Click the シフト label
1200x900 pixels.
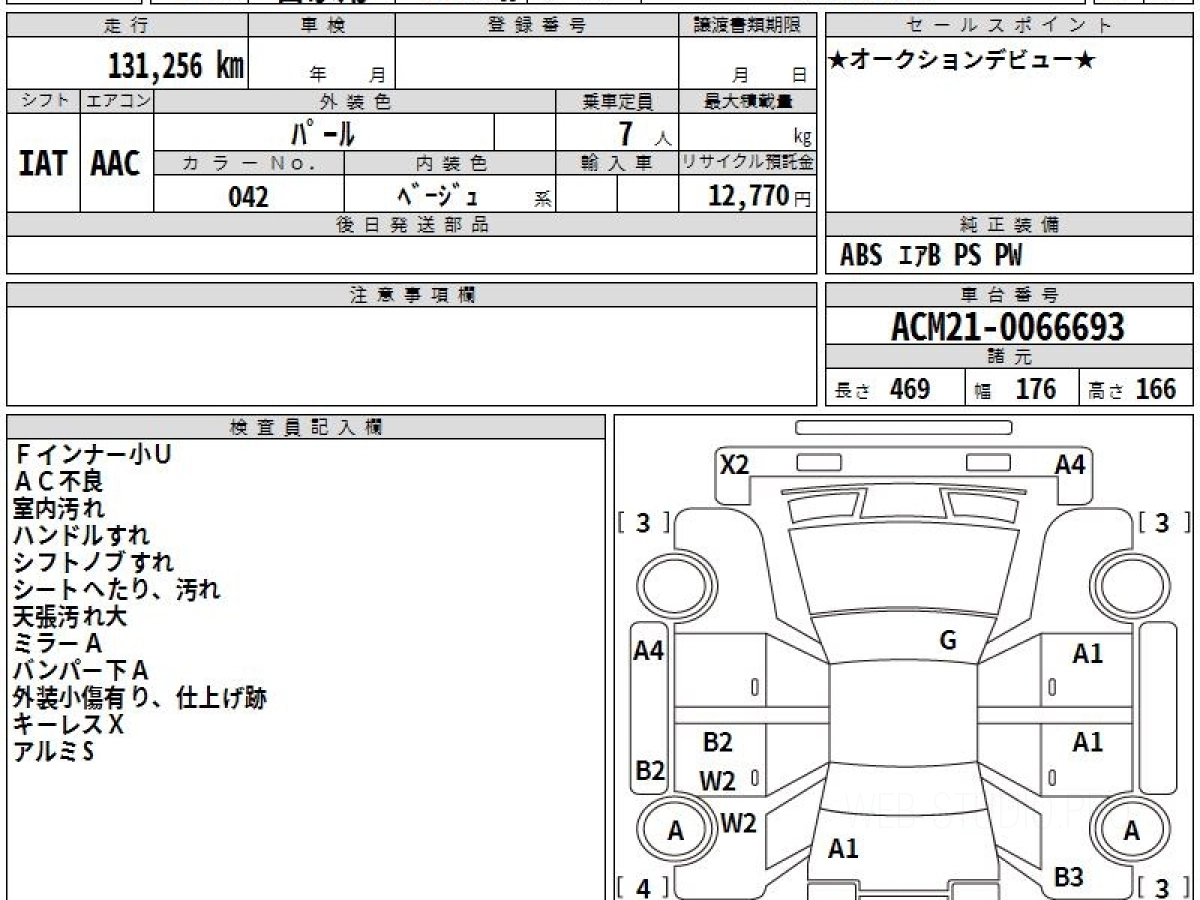click(x=43, y=101)
